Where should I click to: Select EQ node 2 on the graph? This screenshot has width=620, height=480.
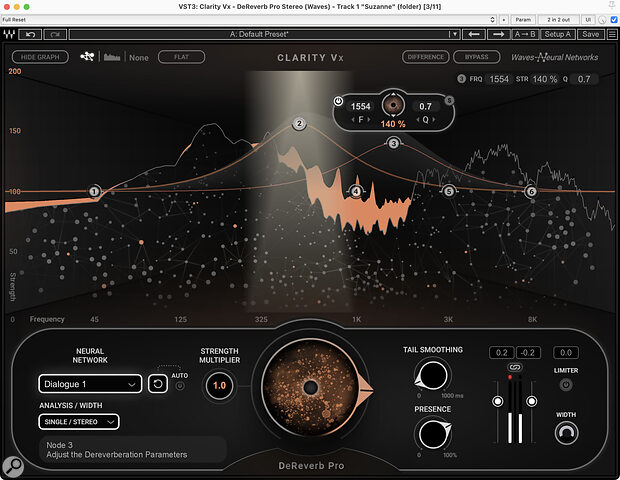point(299,124)
